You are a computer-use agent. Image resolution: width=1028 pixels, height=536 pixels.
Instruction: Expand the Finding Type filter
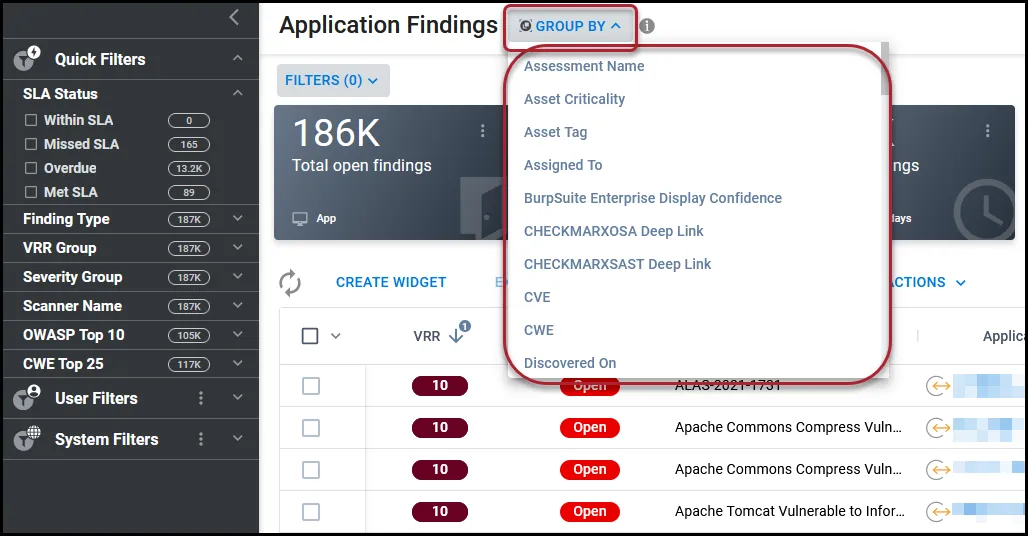[237, 218]
